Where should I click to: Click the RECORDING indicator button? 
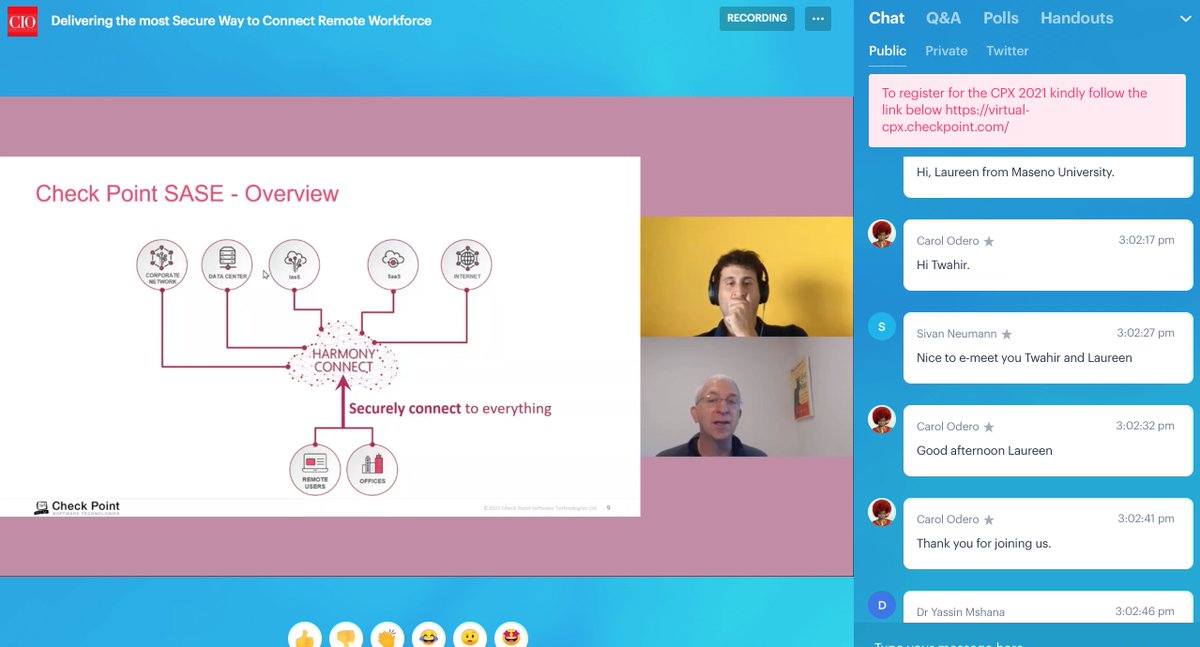click(x=757, y=19)
